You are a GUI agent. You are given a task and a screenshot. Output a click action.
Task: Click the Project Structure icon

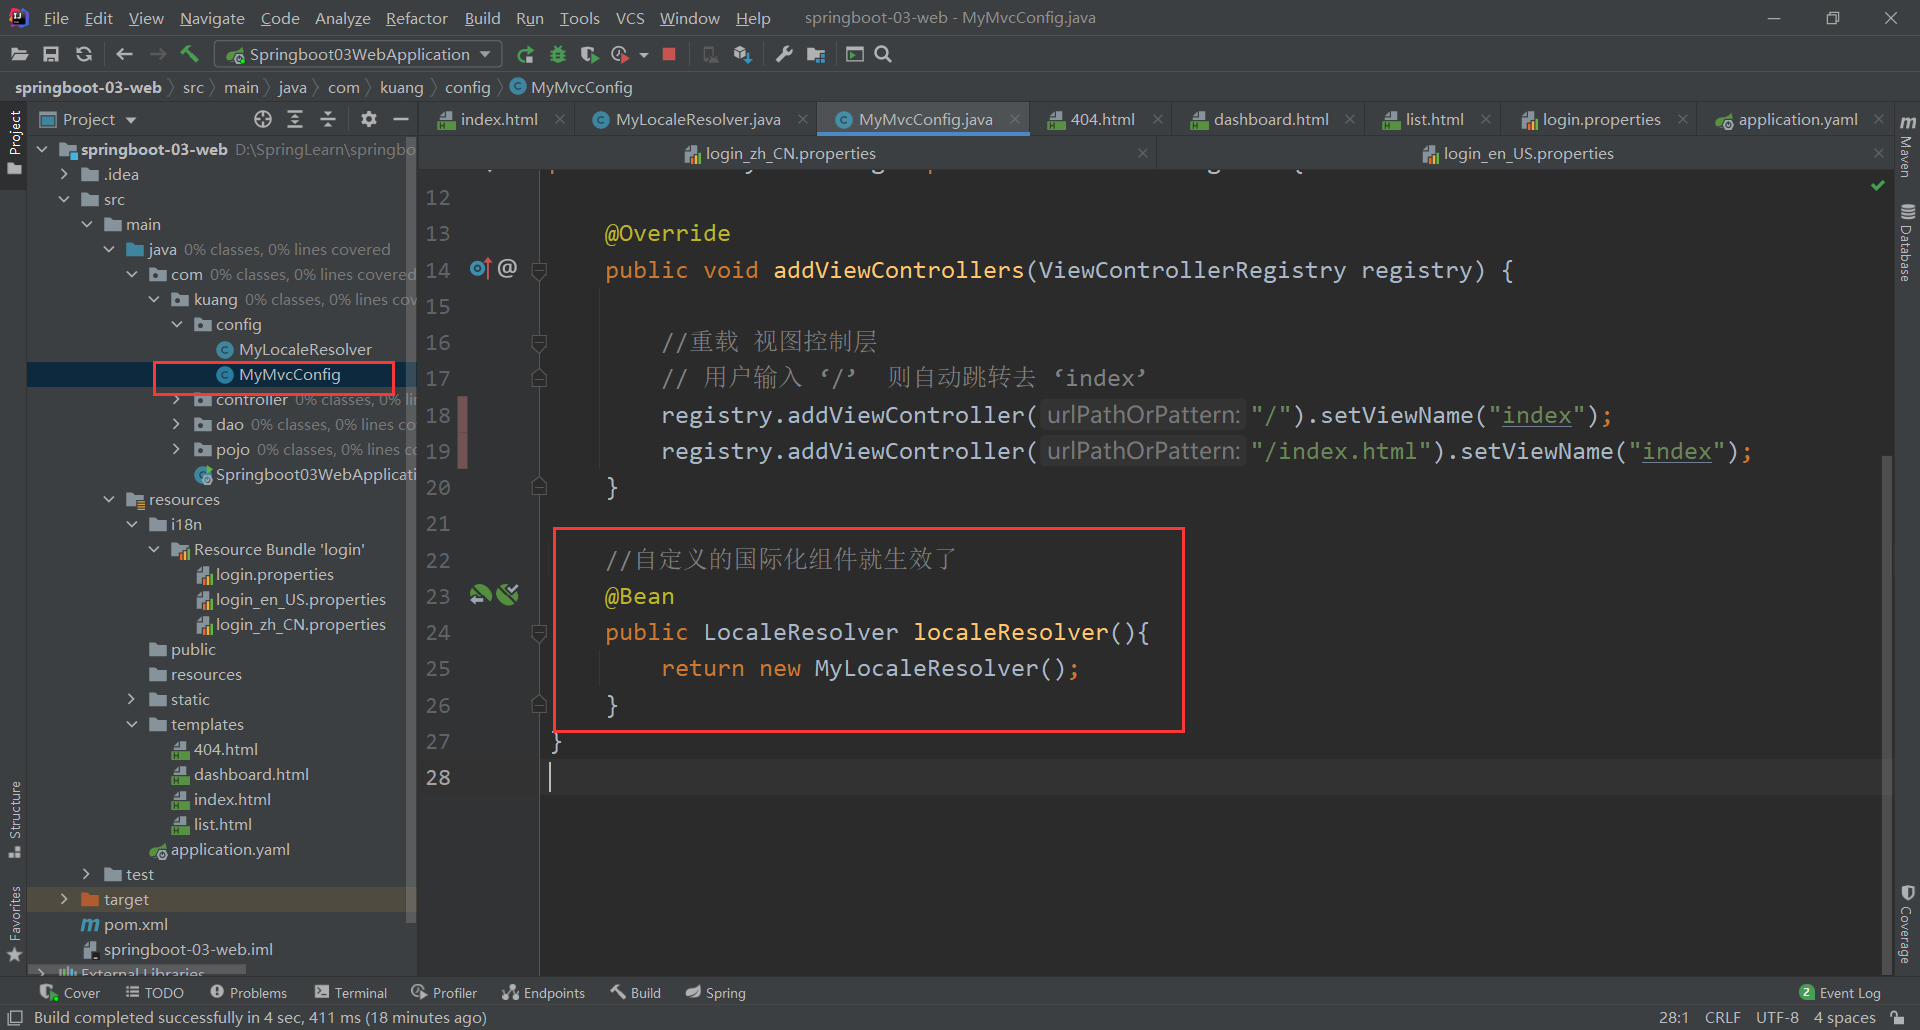[817, 54]
